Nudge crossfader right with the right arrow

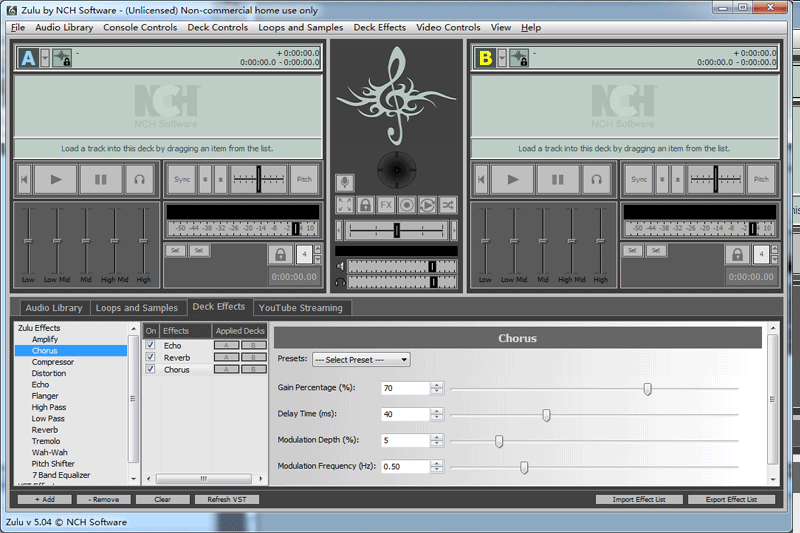(454, 230)
